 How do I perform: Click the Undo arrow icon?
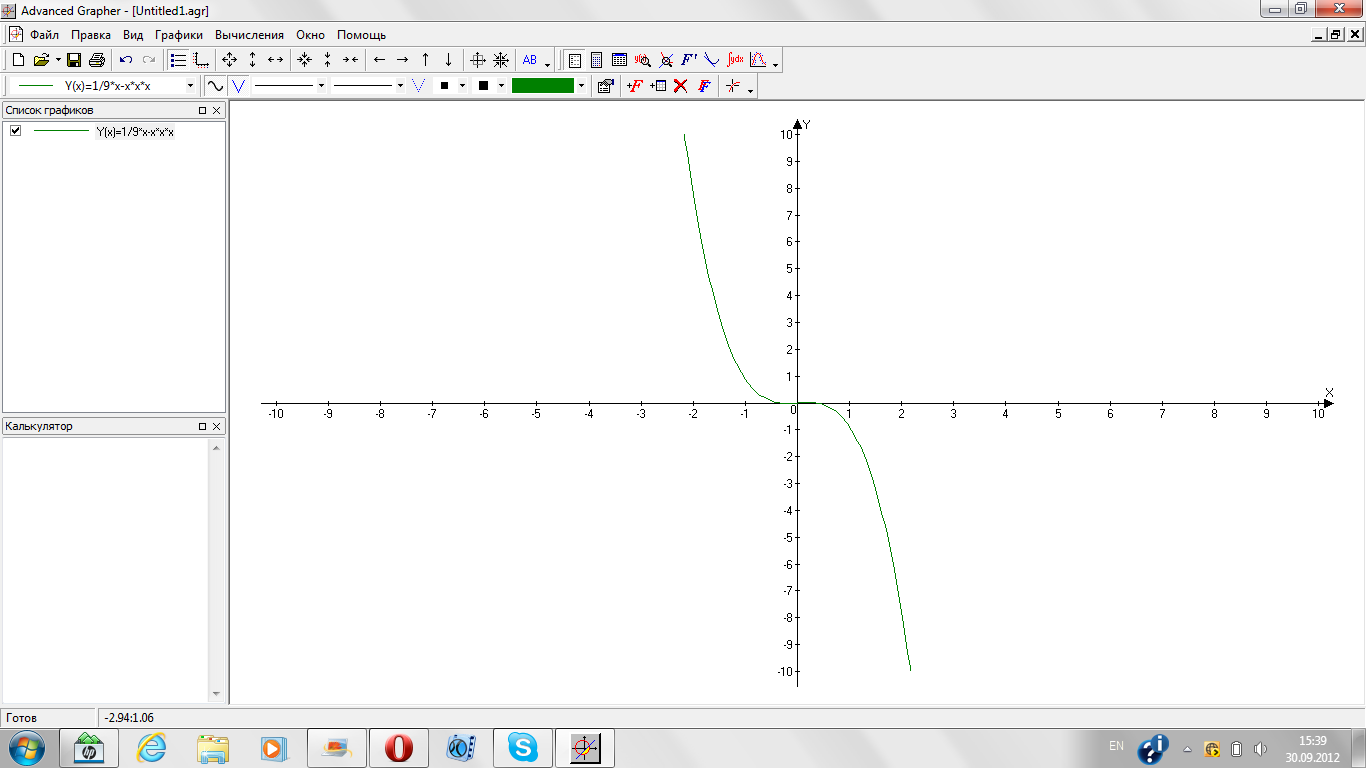(x=126, y=60)
